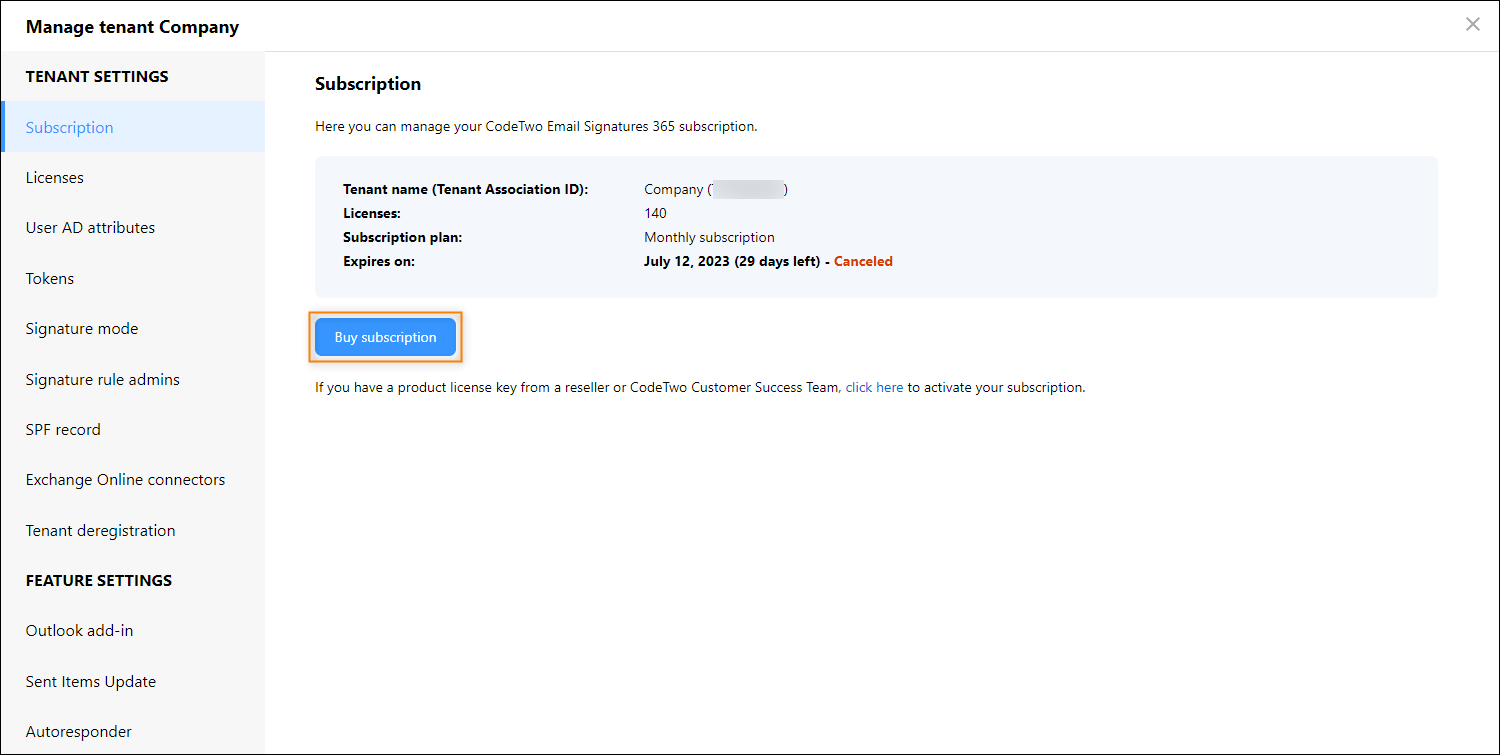This screenshot has width=1500, height=755.
Task: Click the TENANT SETTINGS section header
Action: 97,76
